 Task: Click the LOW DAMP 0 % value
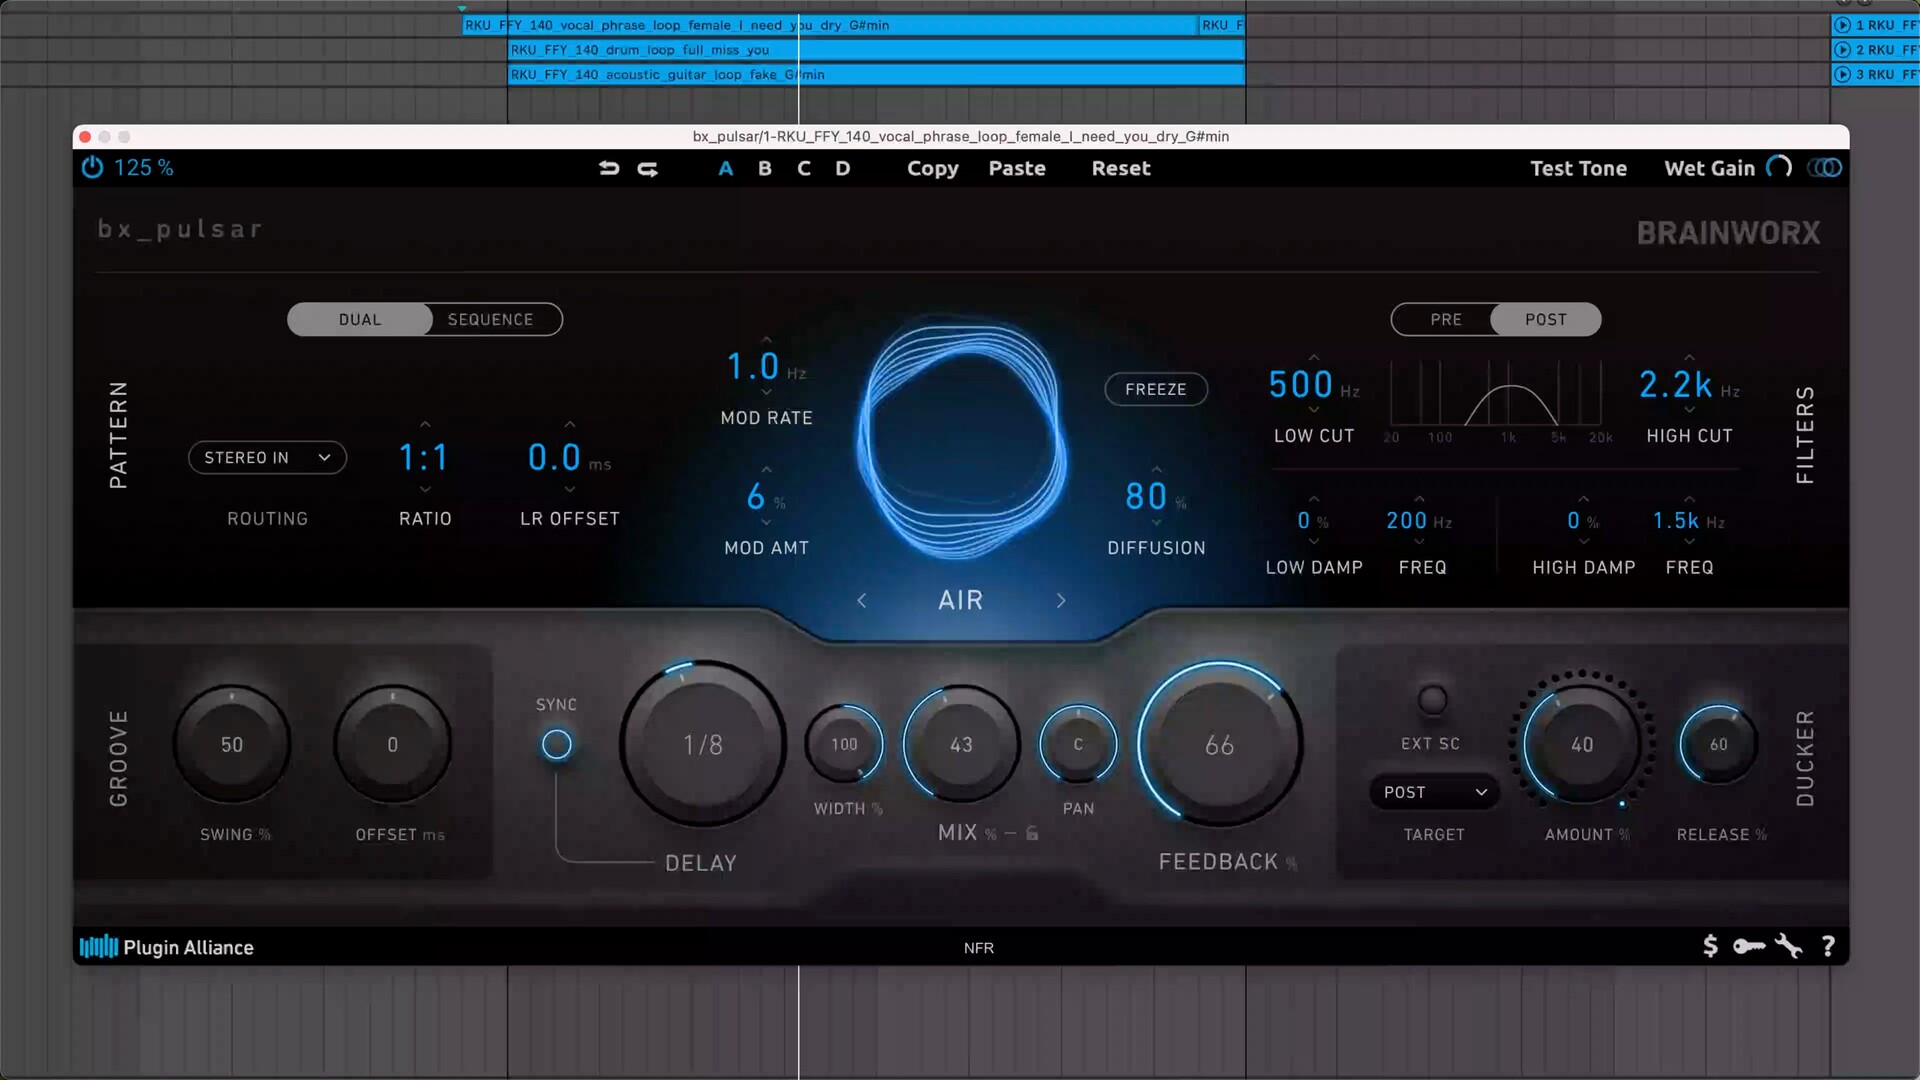coord(1313,521)
